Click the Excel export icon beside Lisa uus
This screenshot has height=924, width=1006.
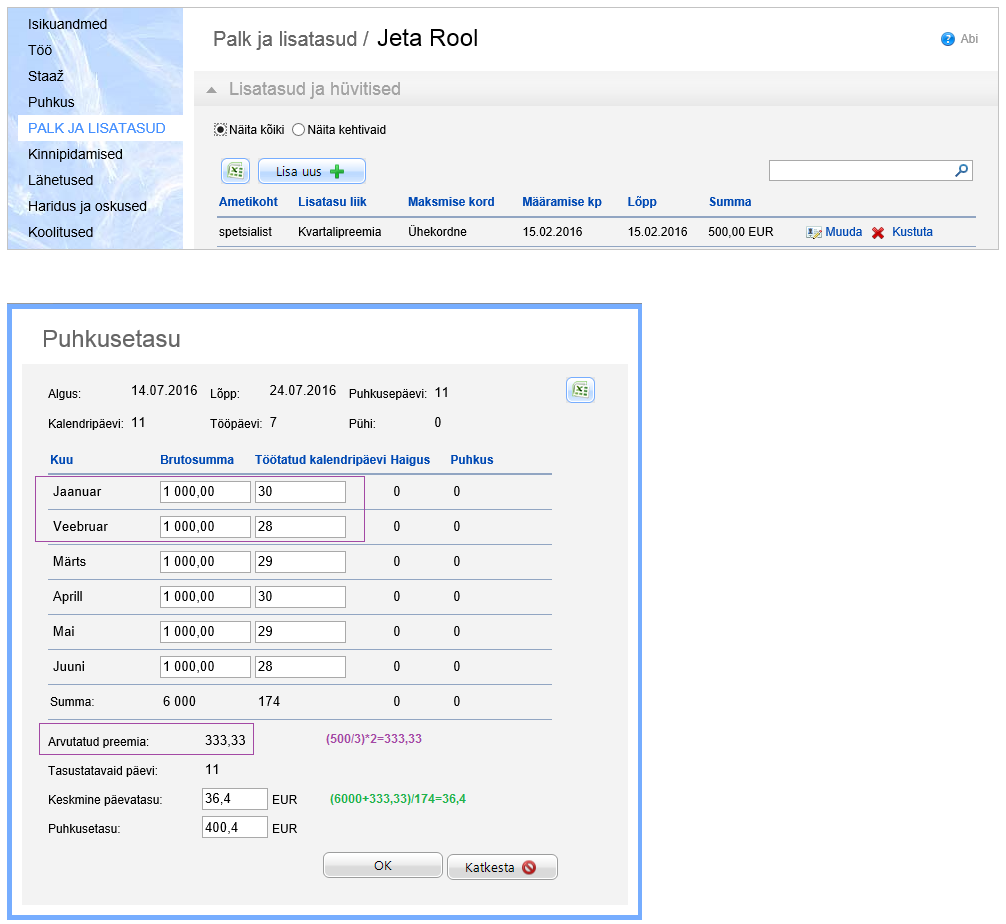(x=235, y=171)
